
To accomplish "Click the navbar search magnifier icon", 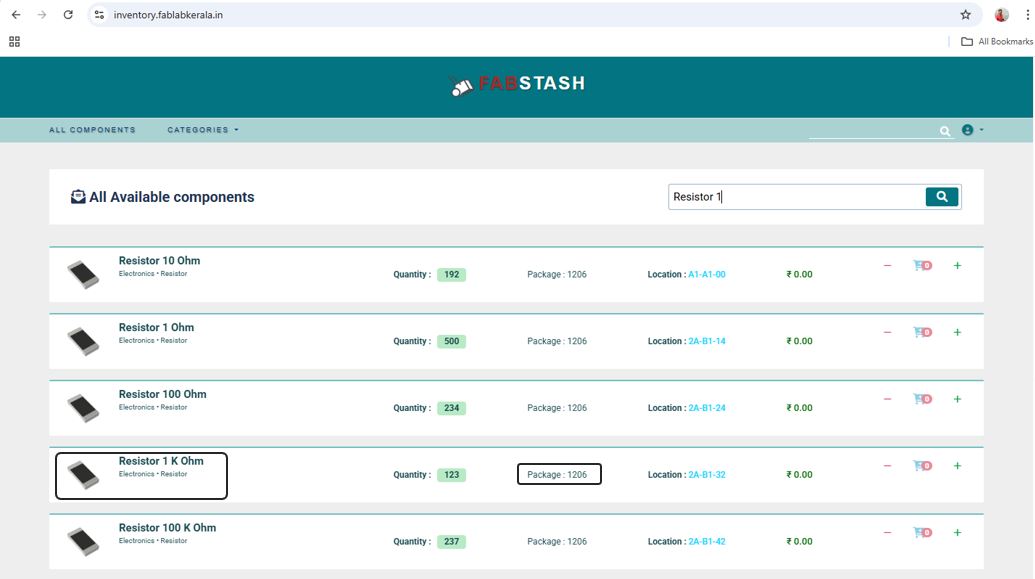I will click(x=945, y=131).
